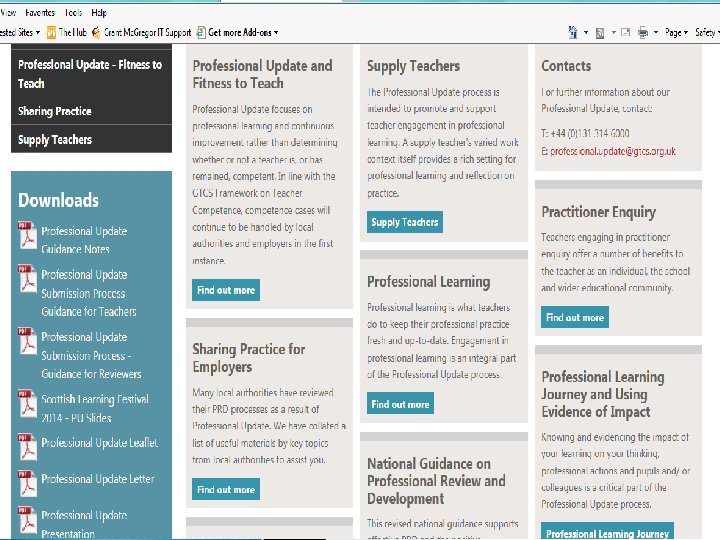Click the Professional Learning card heading
This screenshot has height=540, width=720.
[x=428, y=281]
